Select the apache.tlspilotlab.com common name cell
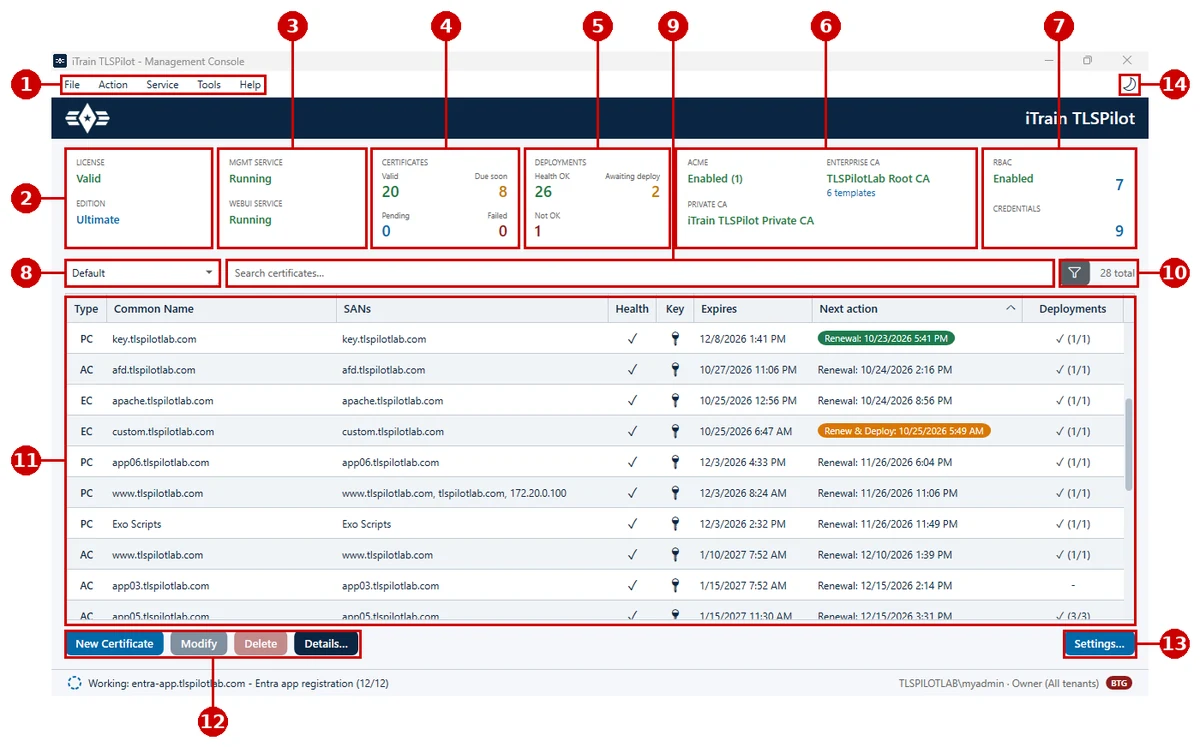 [x=163, y=401]
